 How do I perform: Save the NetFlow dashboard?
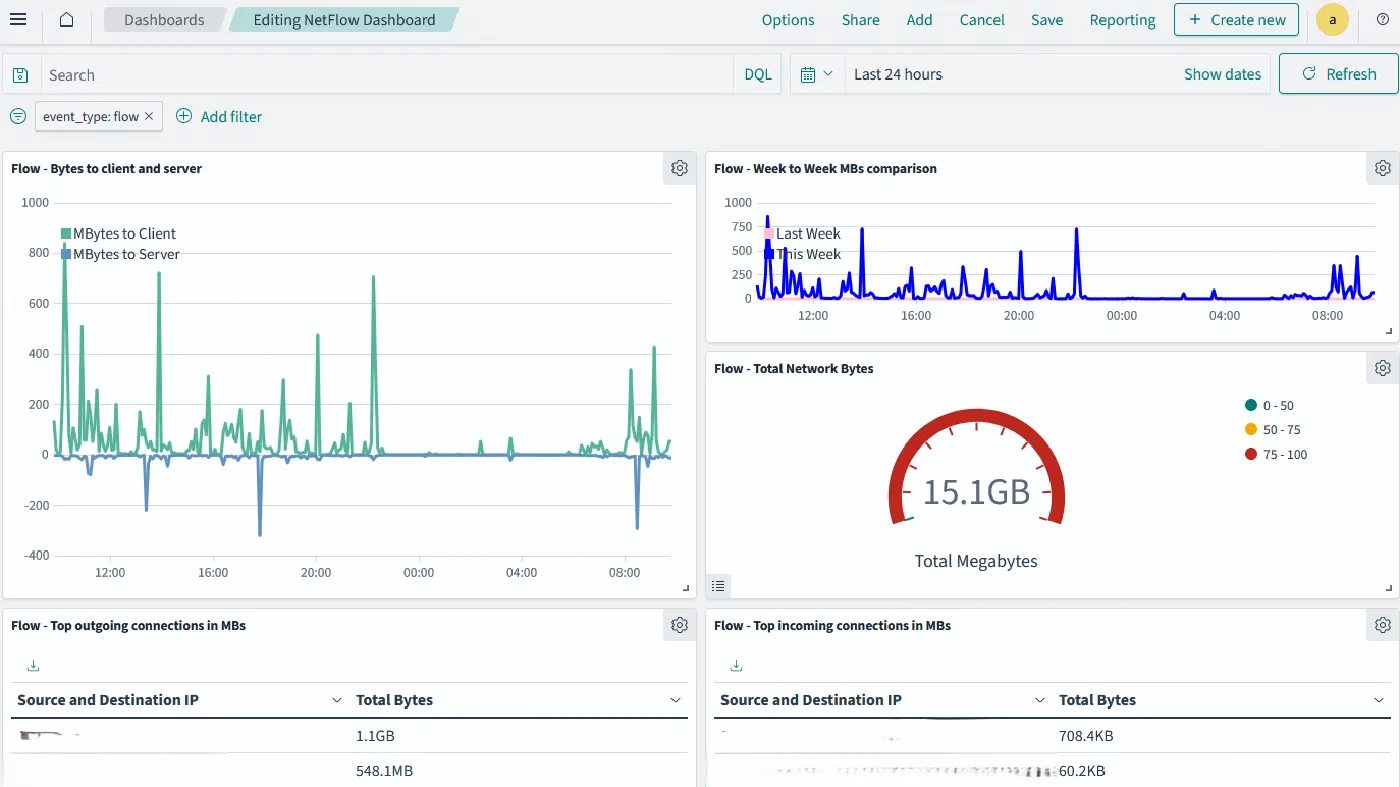(1047, 20)
